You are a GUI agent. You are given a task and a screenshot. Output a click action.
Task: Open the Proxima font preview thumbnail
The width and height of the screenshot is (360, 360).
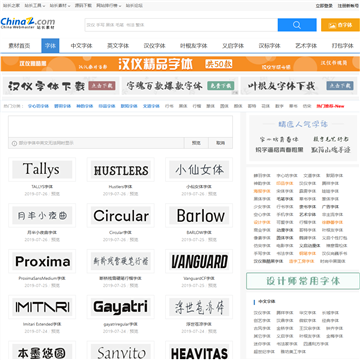click(x=42, y=261)
